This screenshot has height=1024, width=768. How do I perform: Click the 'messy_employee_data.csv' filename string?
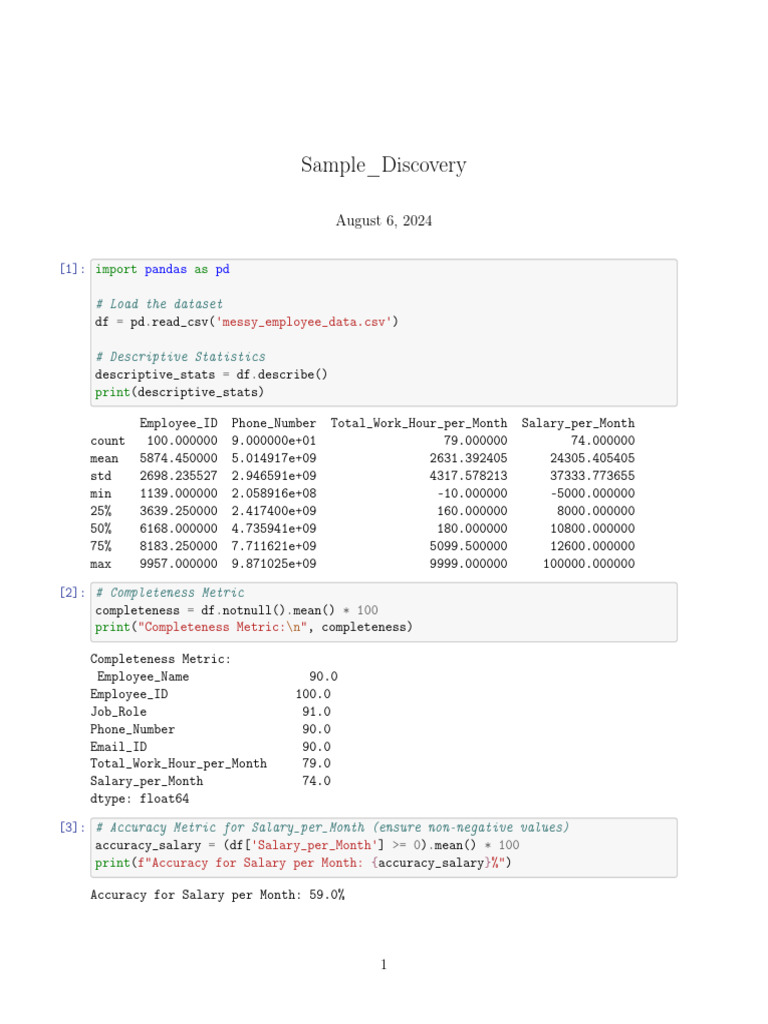tap(304, 322)
